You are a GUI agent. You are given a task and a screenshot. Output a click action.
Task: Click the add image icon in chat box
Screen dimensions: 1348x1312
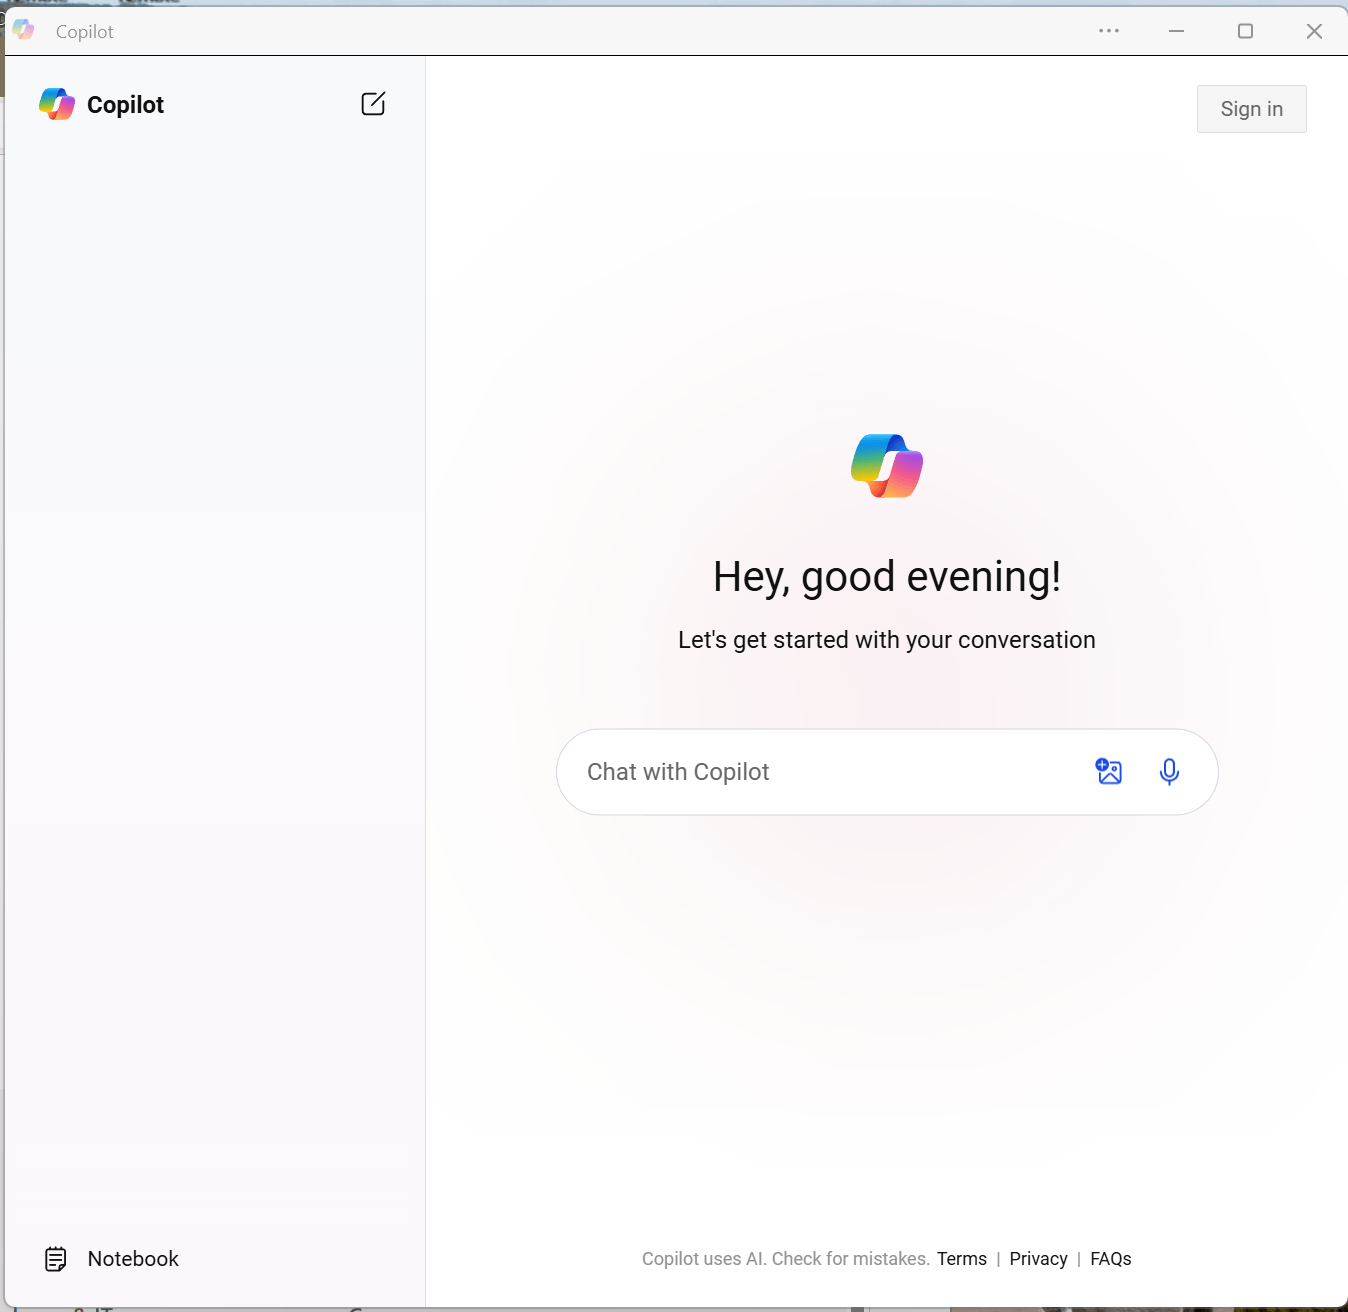pos(1109,771)
